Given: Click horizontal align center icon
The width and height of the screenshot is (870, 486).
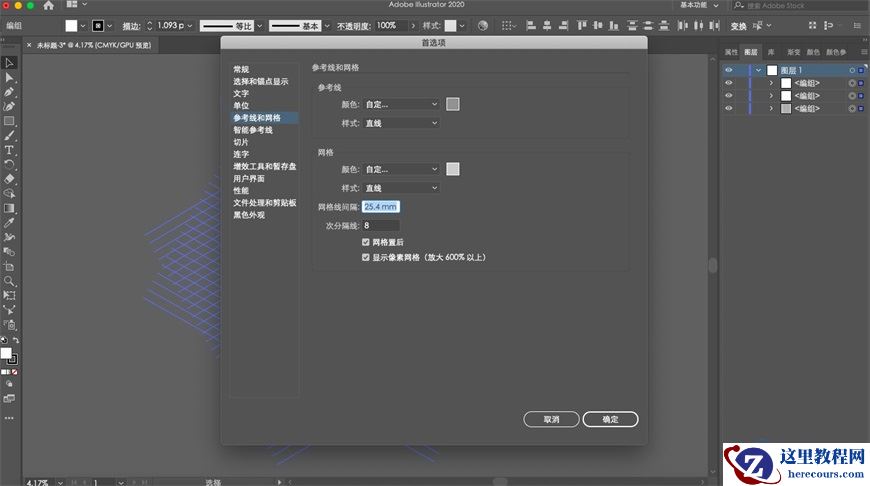Looking at the screenshot, I should tap(547, 26).
